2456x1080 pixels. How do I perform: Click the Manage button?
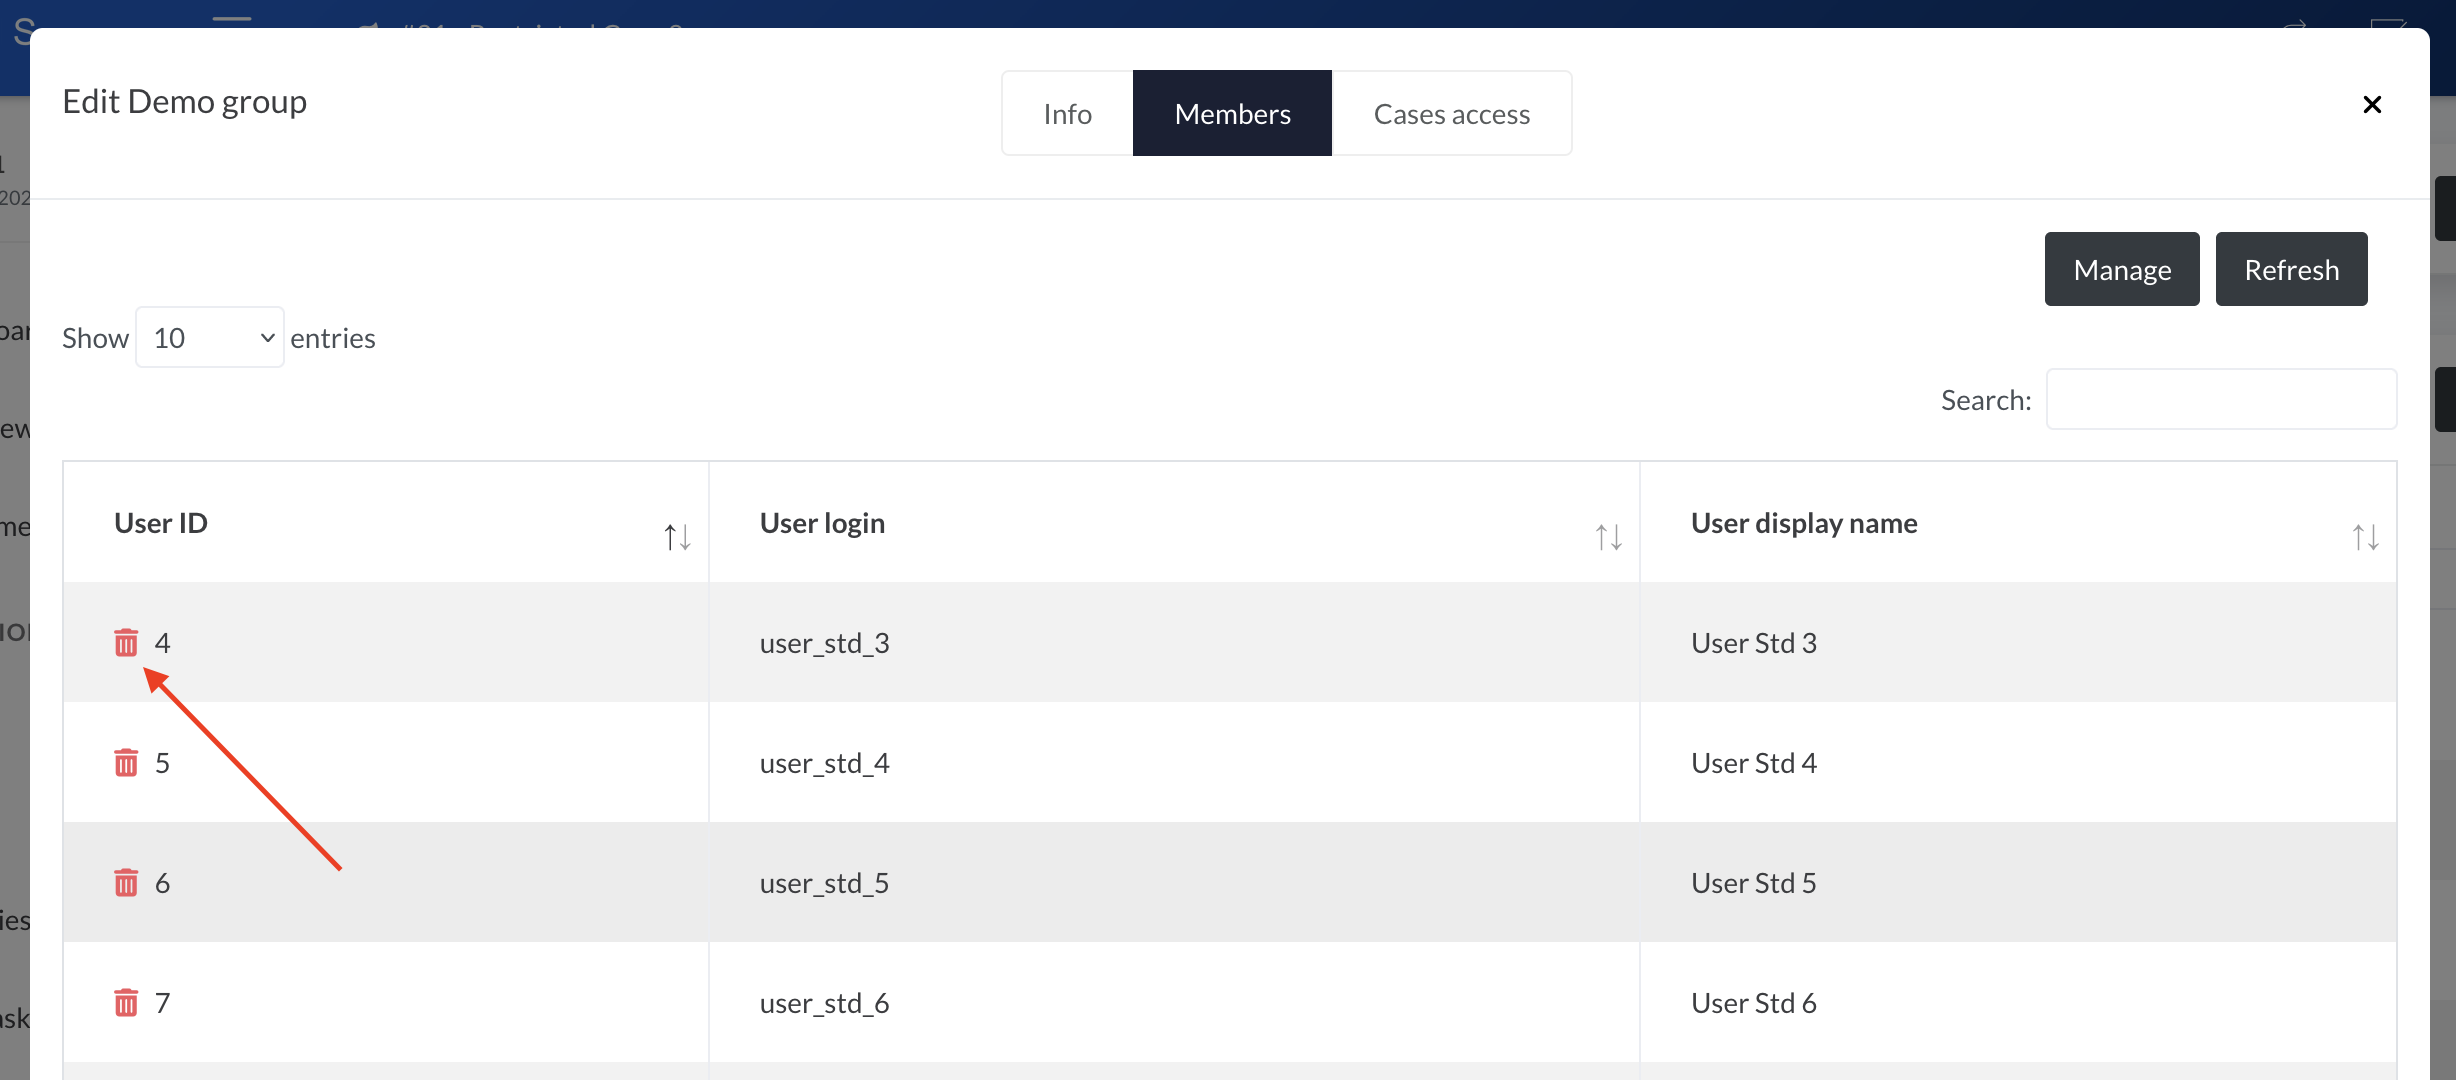pos(2122,268)
